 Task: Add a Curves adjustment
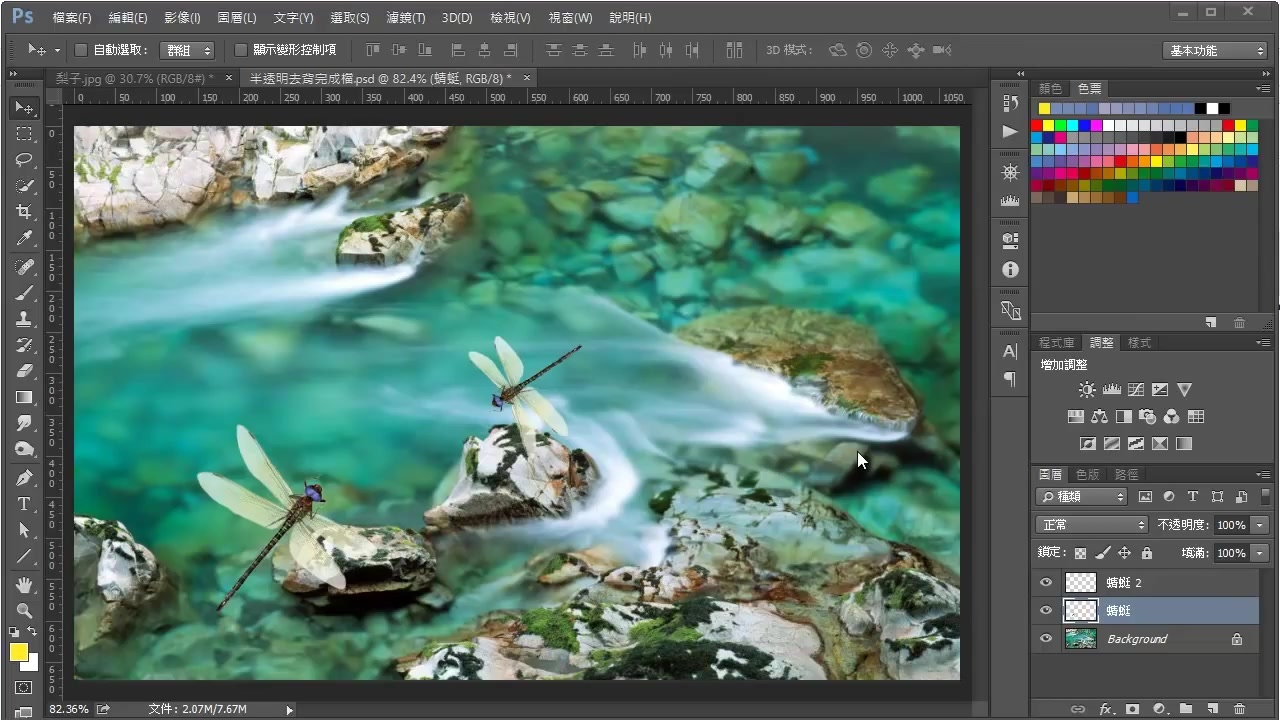pyautogui.click(x=1136, y=389)
